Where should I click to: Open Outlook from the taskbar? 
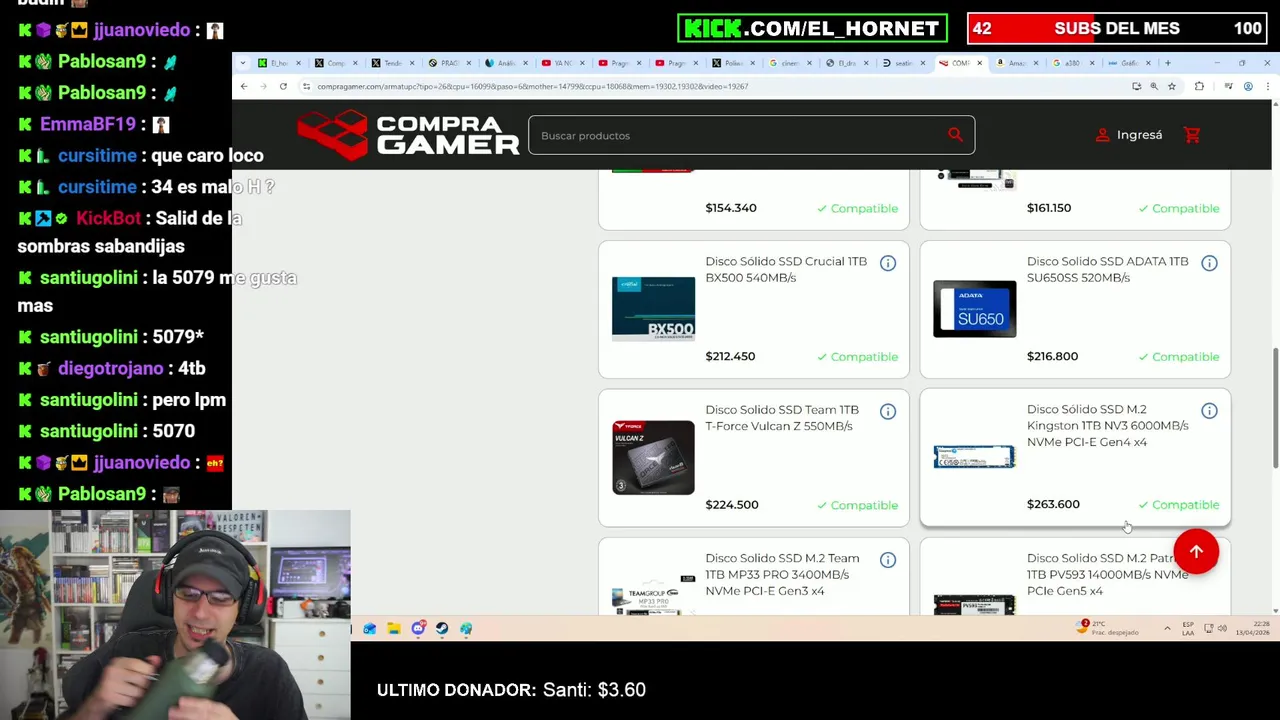tap(370, 628)
